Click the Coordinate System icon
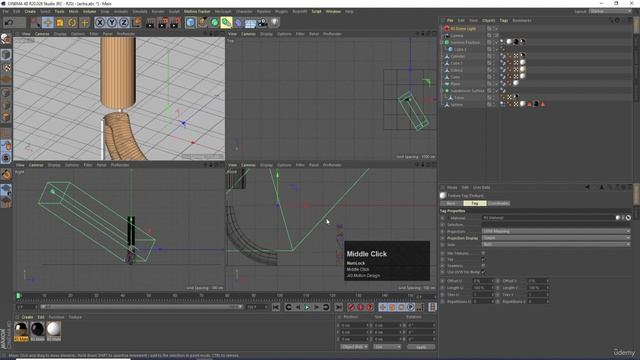The height and width of the screenshot is (360, 640). click(137, 22)
